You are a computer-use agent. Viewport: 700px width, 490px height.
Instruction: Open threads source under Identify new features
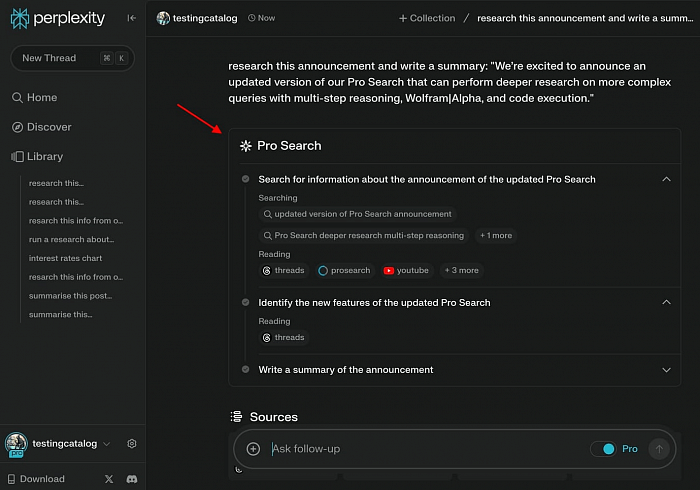(x=284, y=338)
